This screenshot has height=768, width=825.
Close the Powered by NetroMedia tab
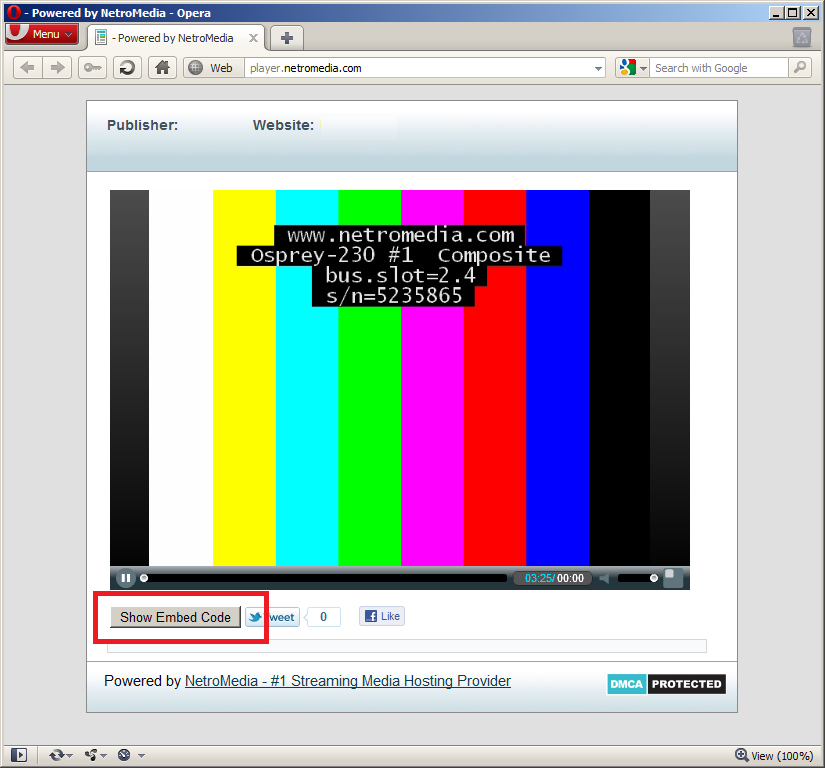tap(253, 38)
